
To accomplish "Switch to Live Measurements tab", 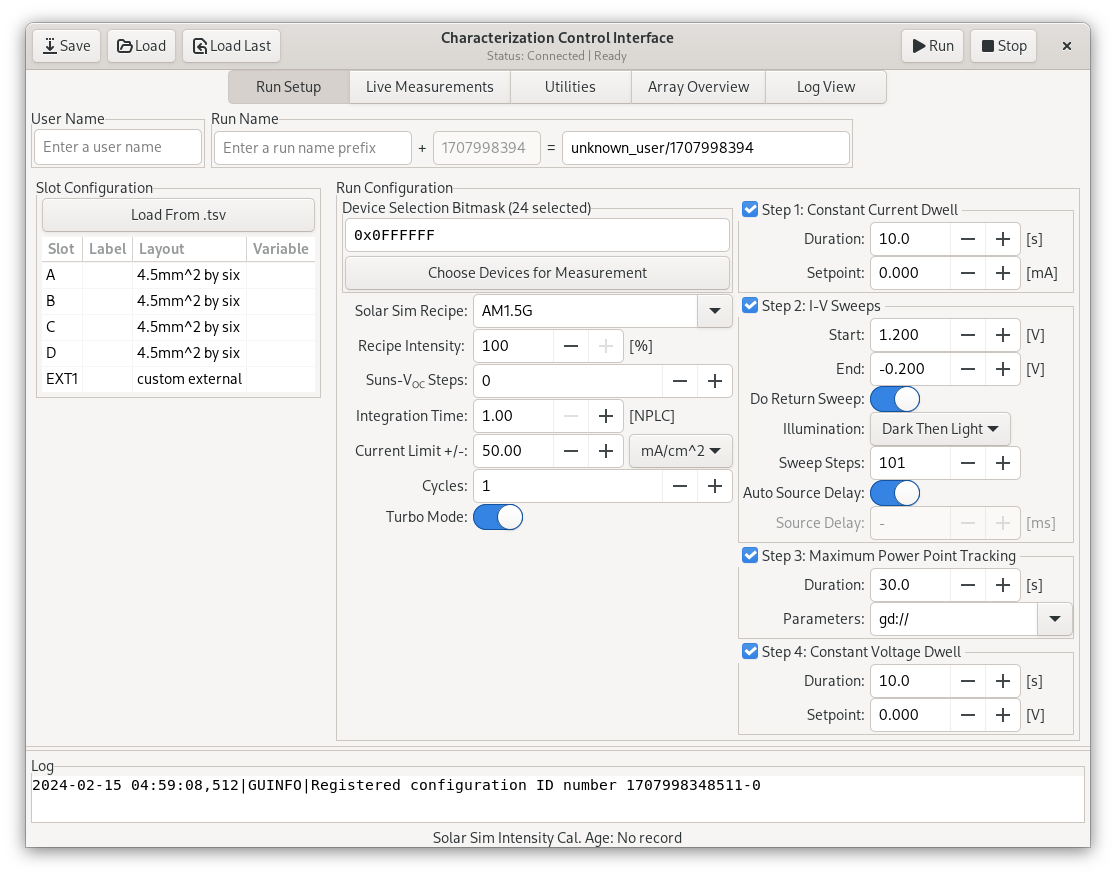I will click(x=429, y=87).
